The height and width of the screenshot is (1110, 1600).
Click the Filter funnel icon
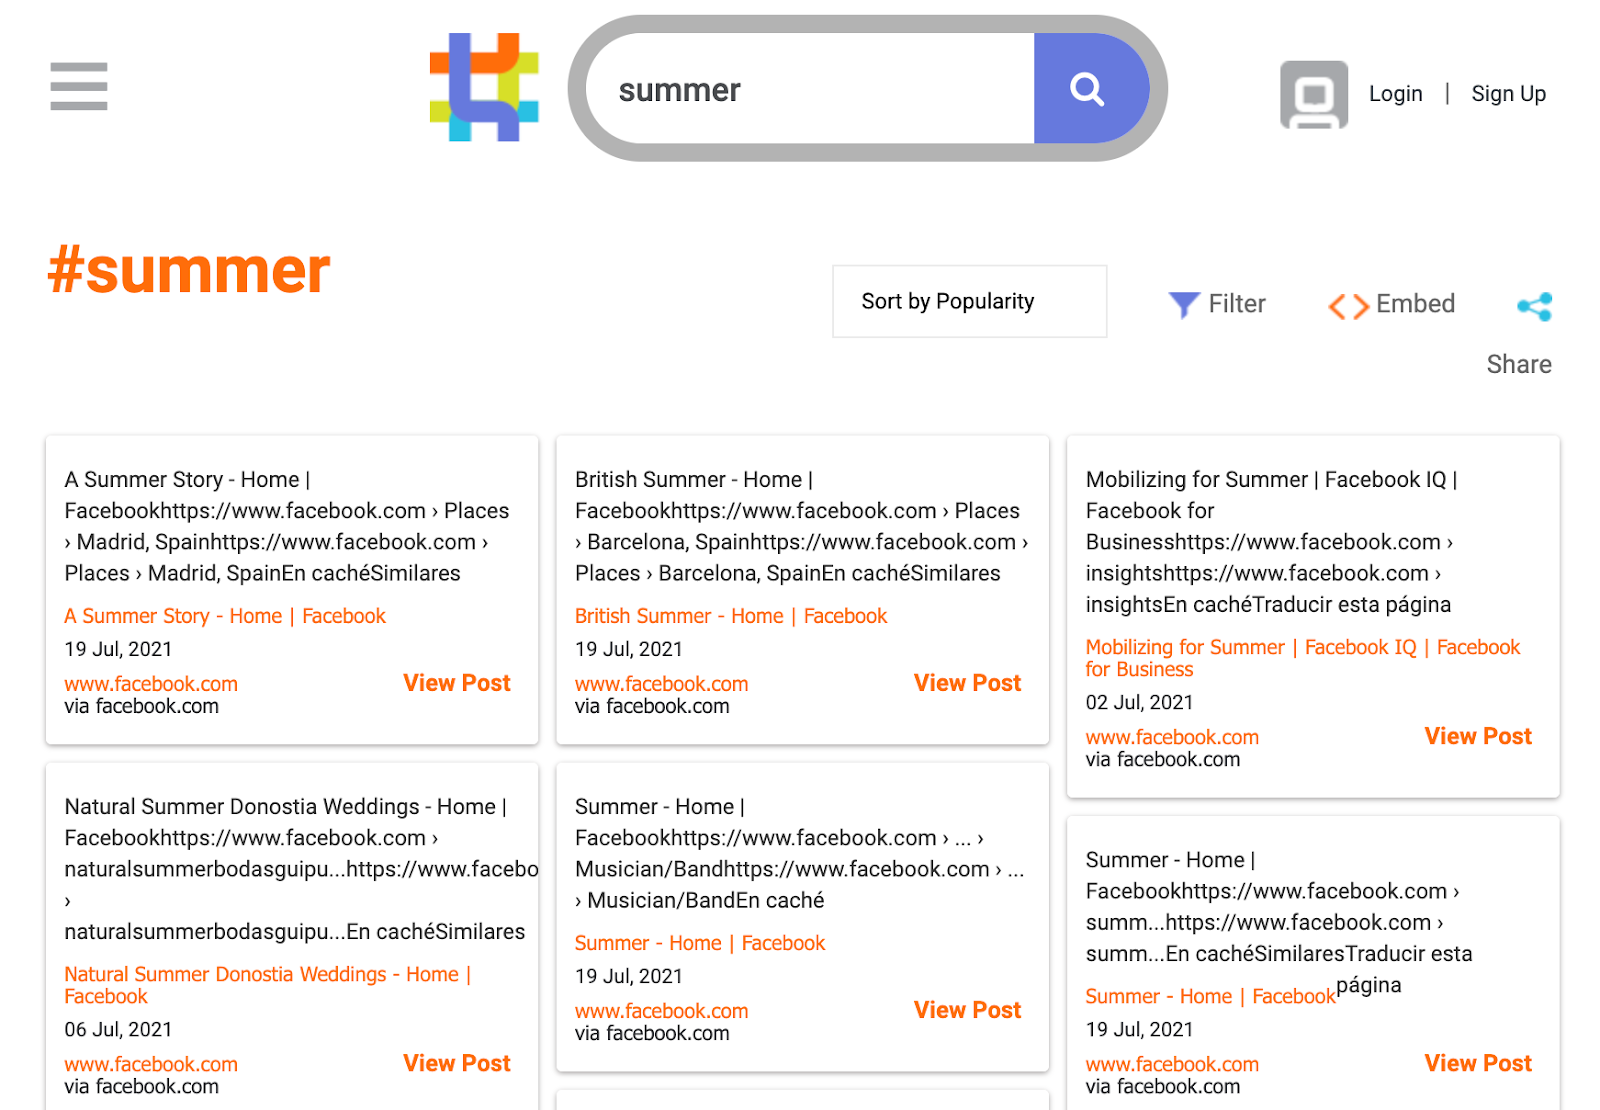click(1184, 304)
